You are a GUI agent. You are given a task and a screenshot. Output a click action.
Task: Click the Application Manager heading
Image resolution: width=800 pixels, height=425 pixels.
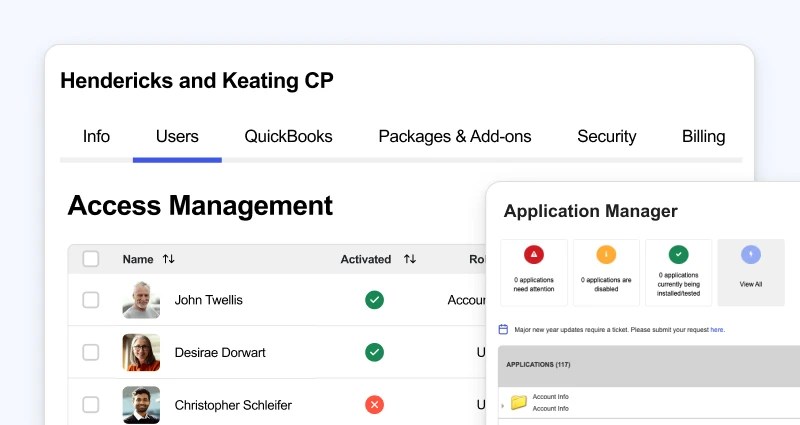[x=590, y=211]
